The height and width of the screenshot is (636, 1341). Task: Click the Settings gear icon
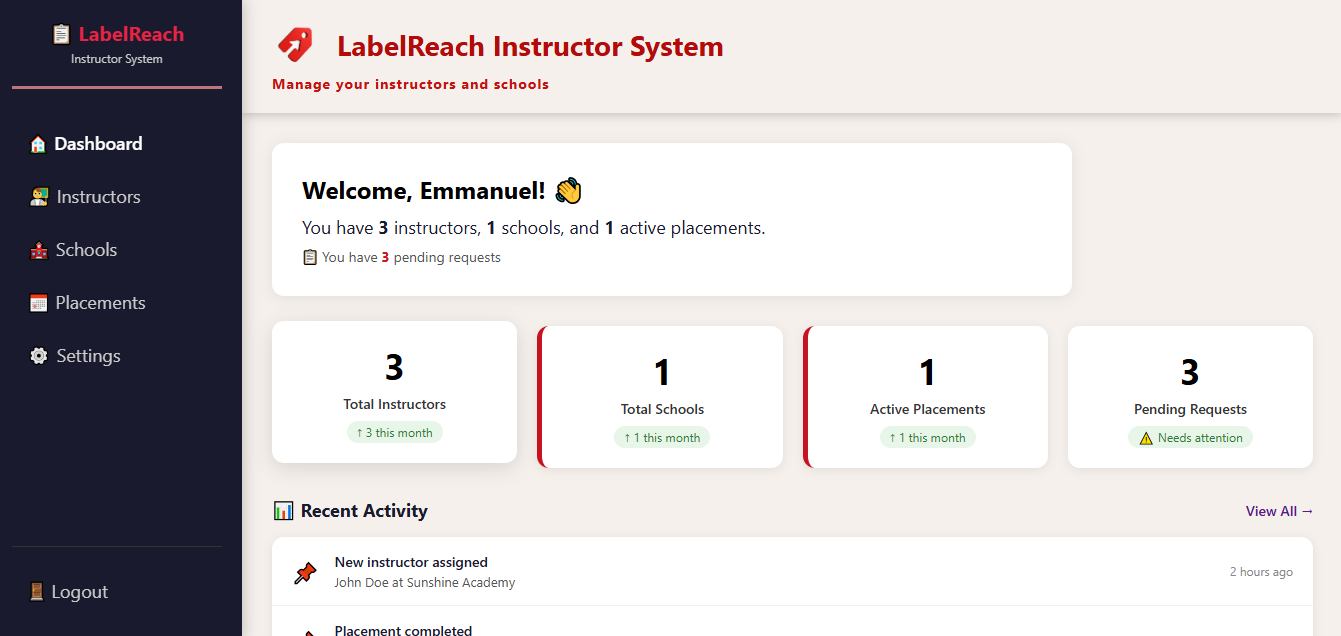coord(39,356)
